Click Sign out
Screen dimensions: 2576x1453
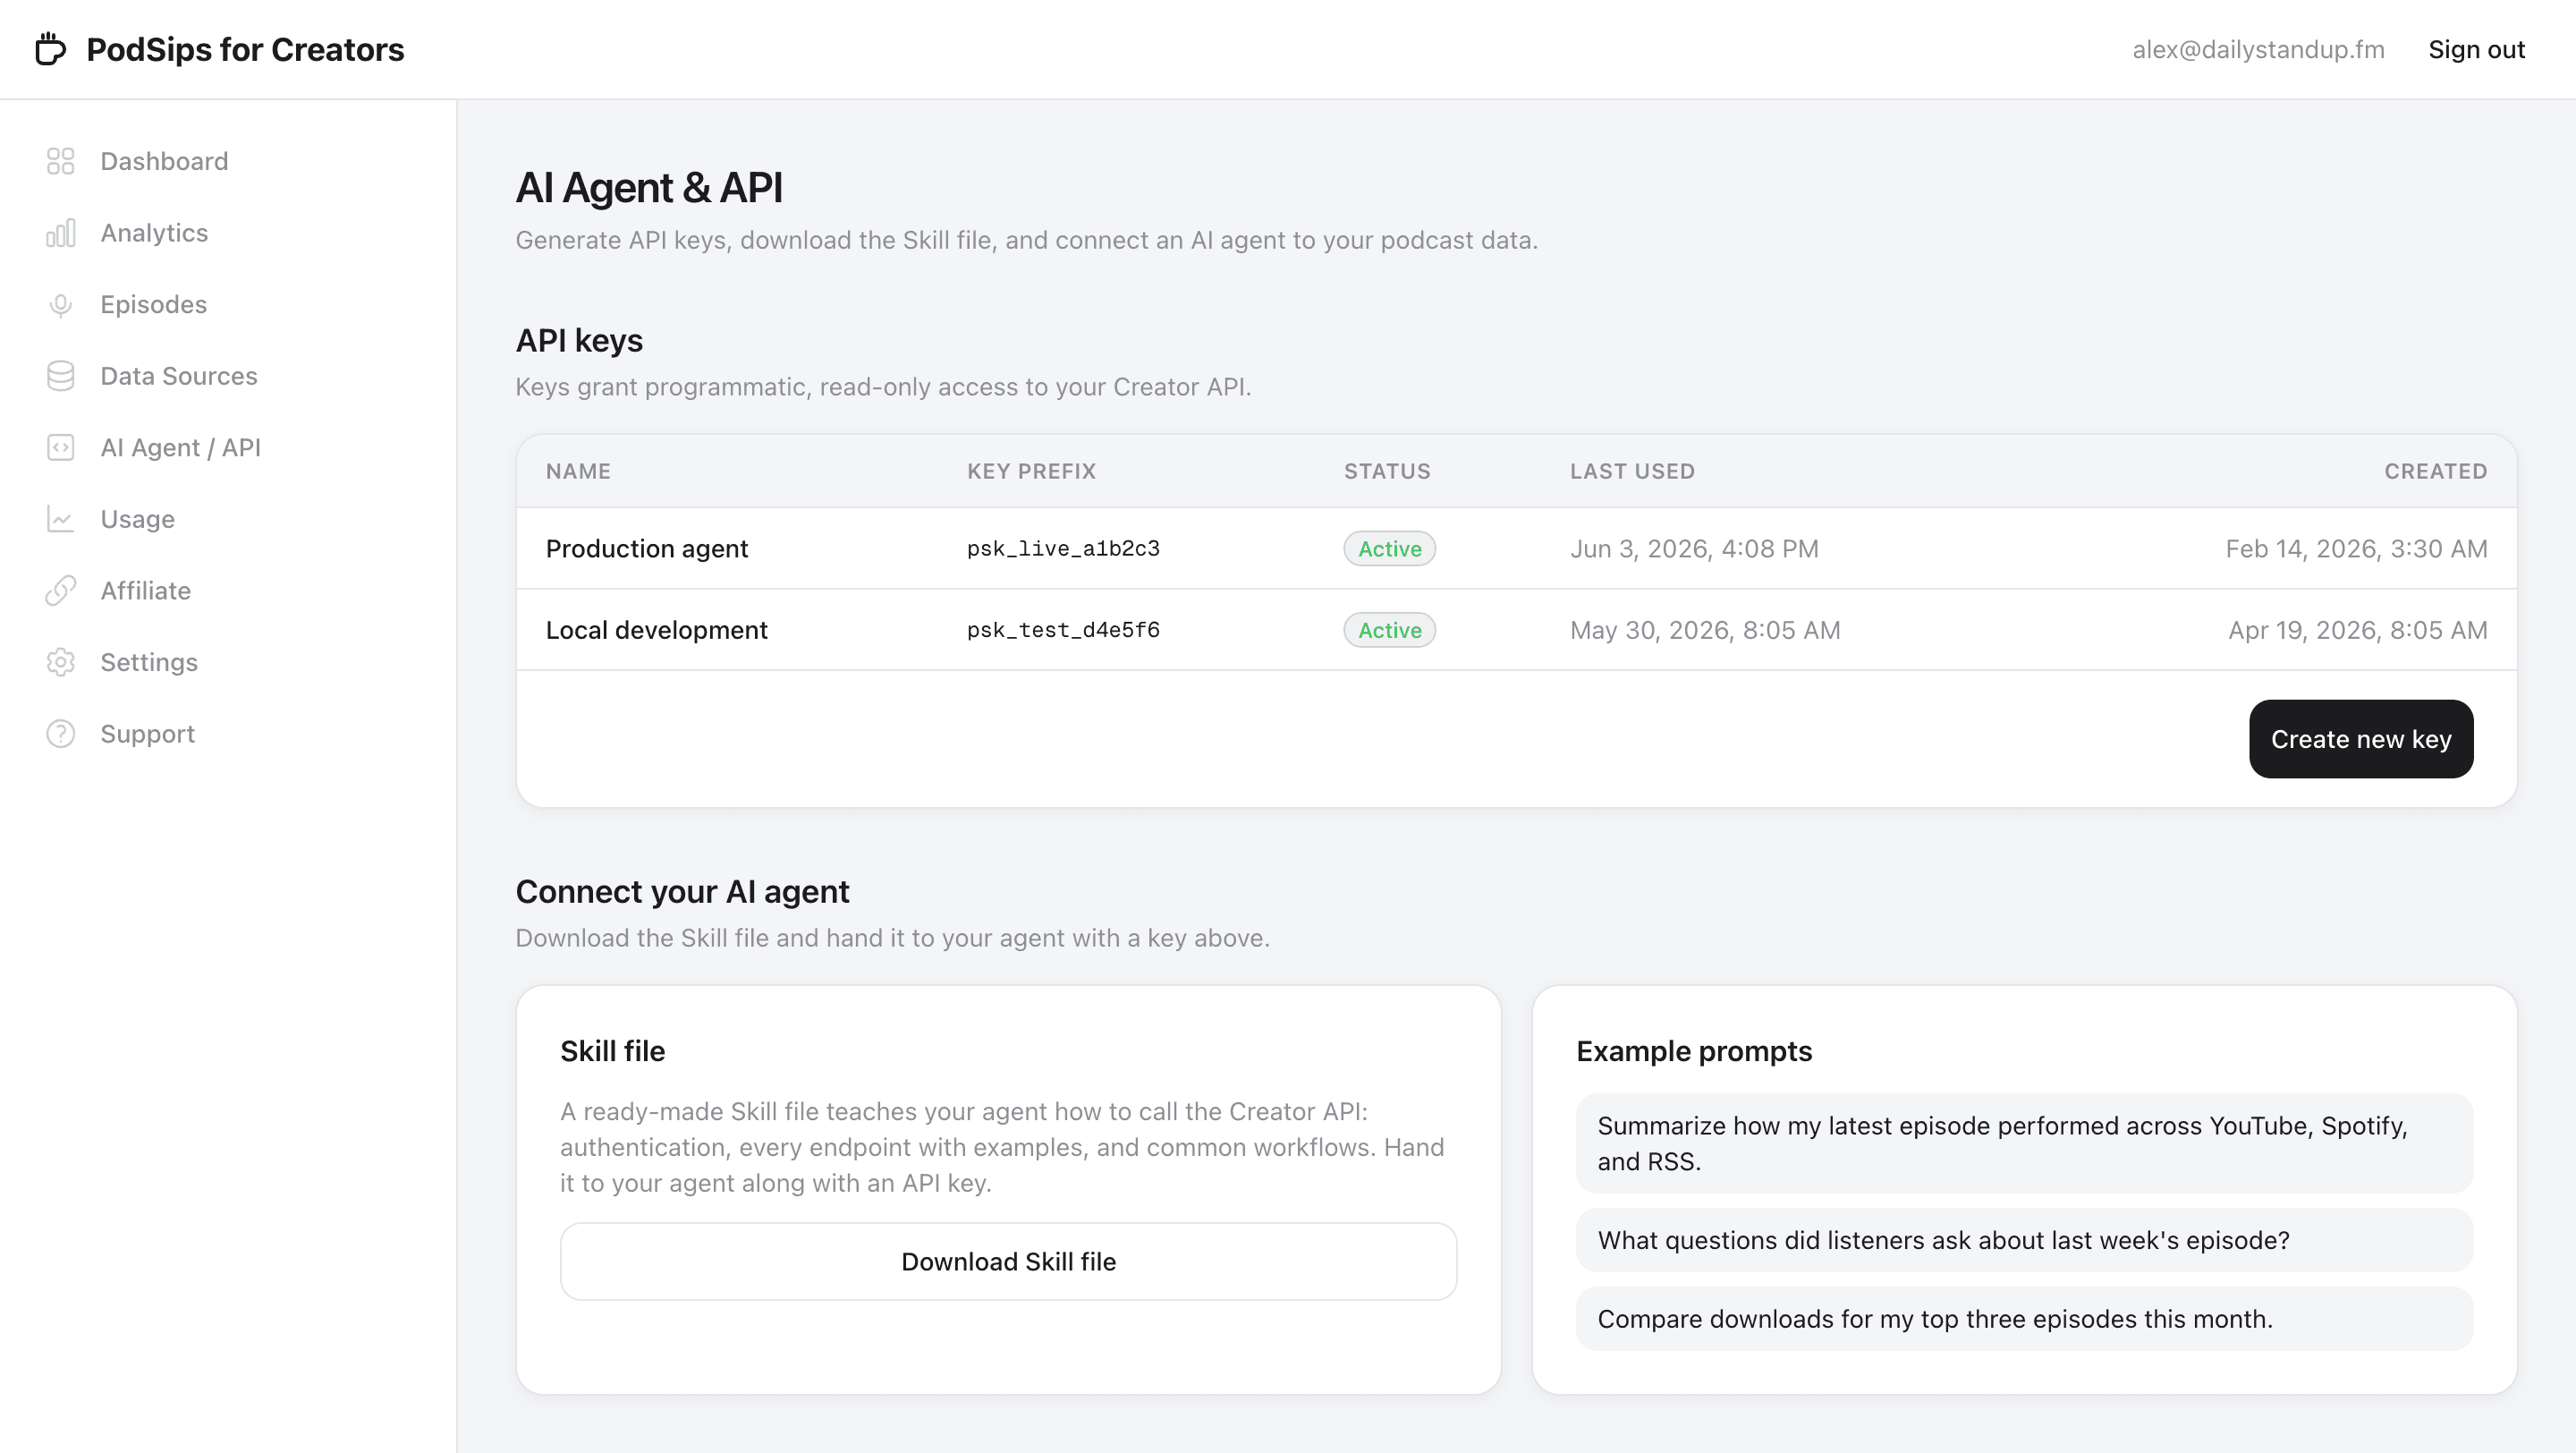pyautogui.click(x=2476, y=49)
